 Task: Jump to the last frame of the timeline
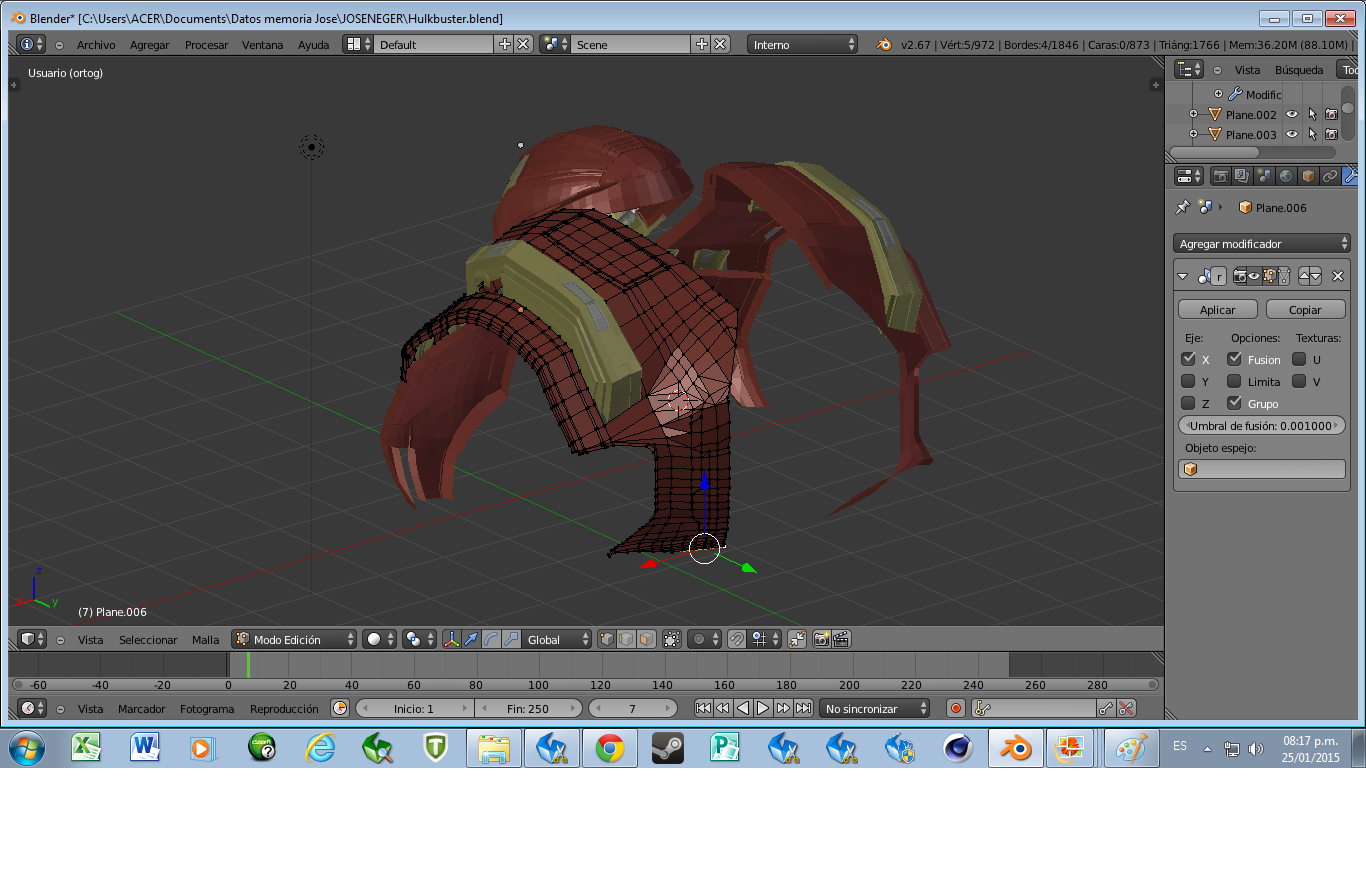[803, 708]
